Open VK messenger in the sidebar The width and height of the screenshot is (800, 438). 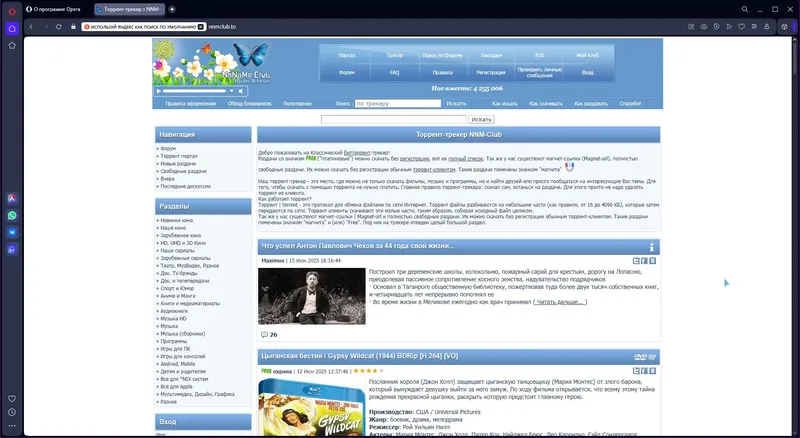click(x=12, y=232)
